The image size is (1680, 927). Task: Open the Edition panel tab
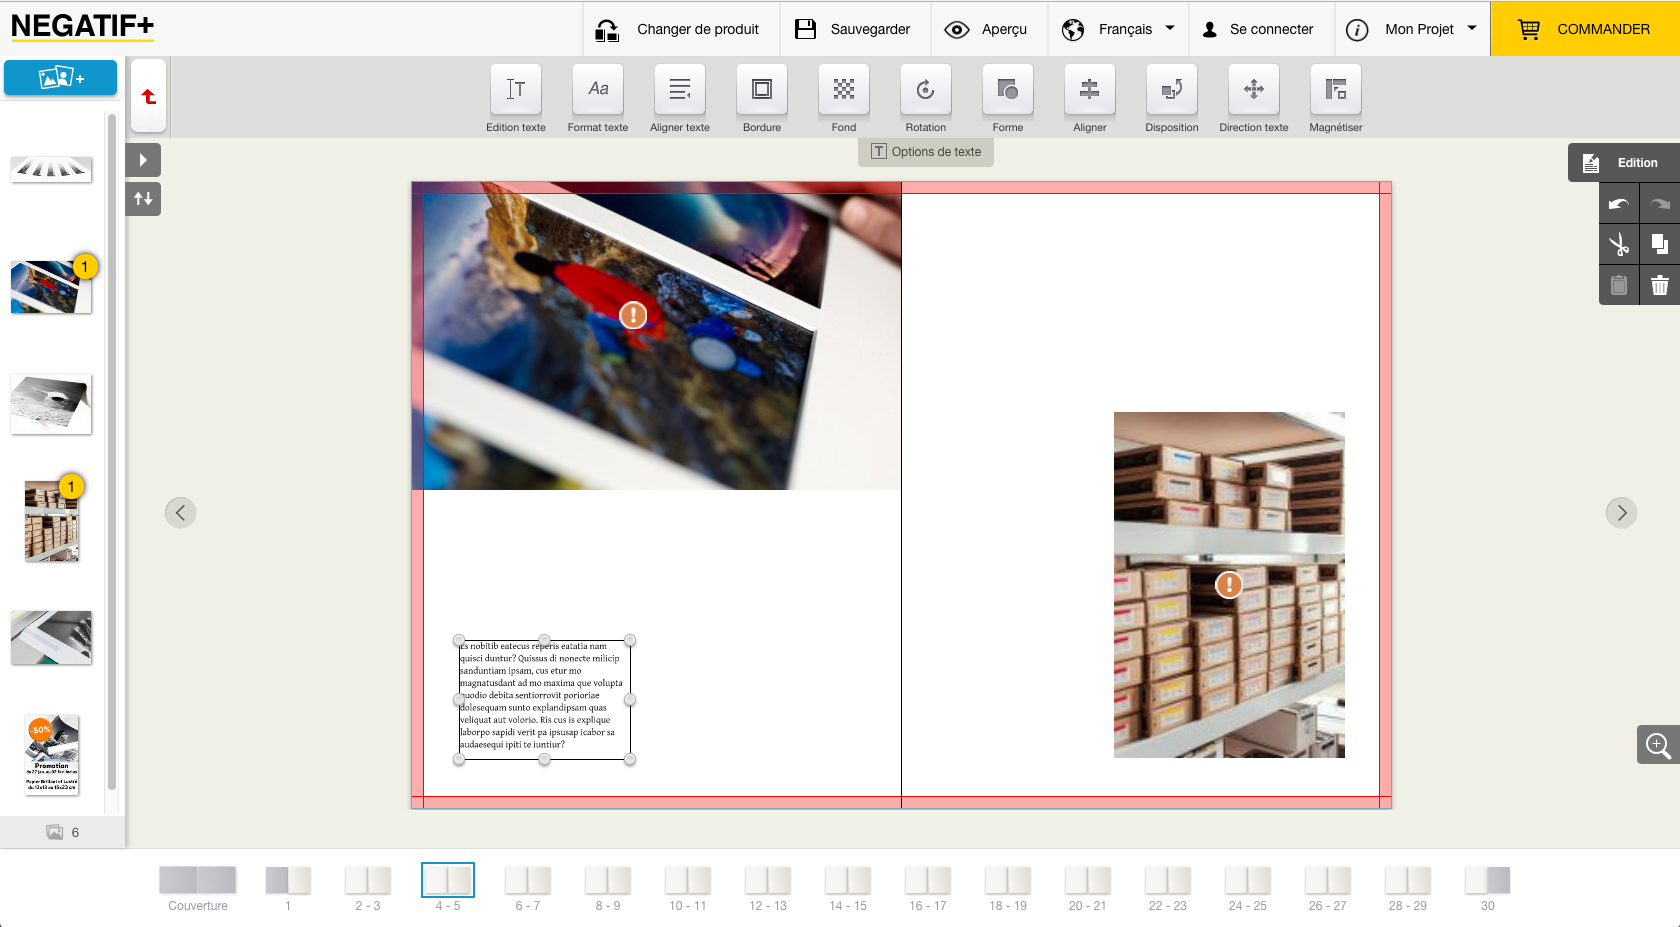[1624, 163]
